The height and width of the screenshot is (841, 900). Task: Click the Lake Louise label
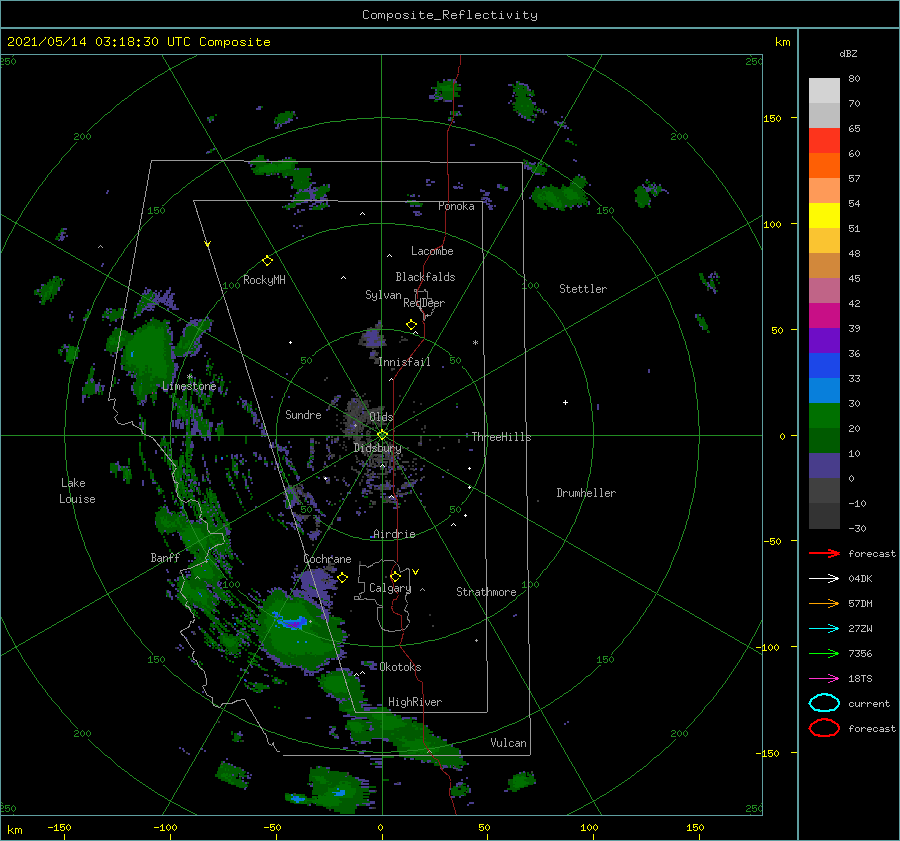pos(77,491)
